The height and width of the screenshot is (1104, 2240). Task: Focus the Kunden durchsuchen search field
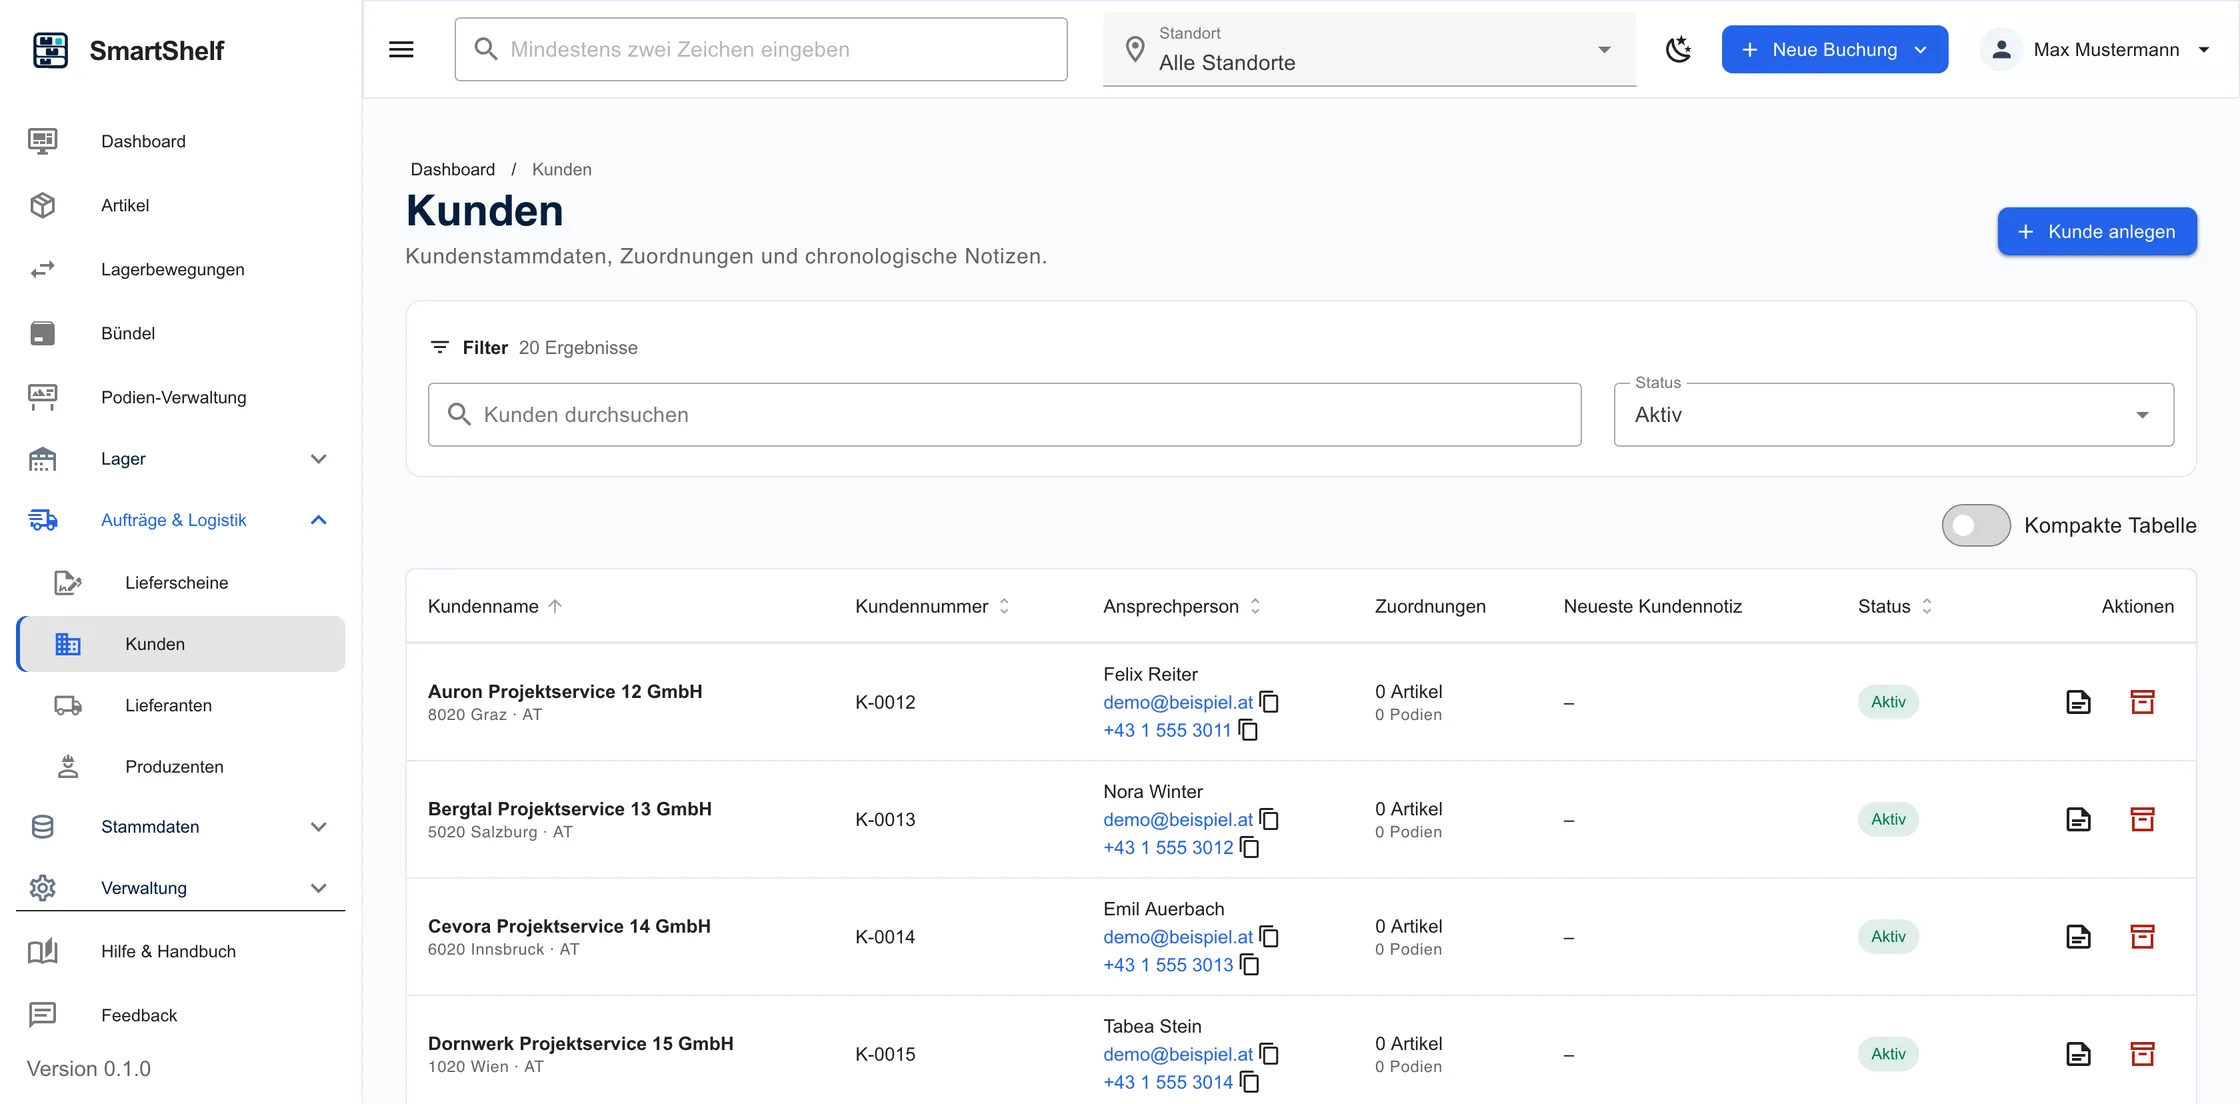pos(1004,415)
